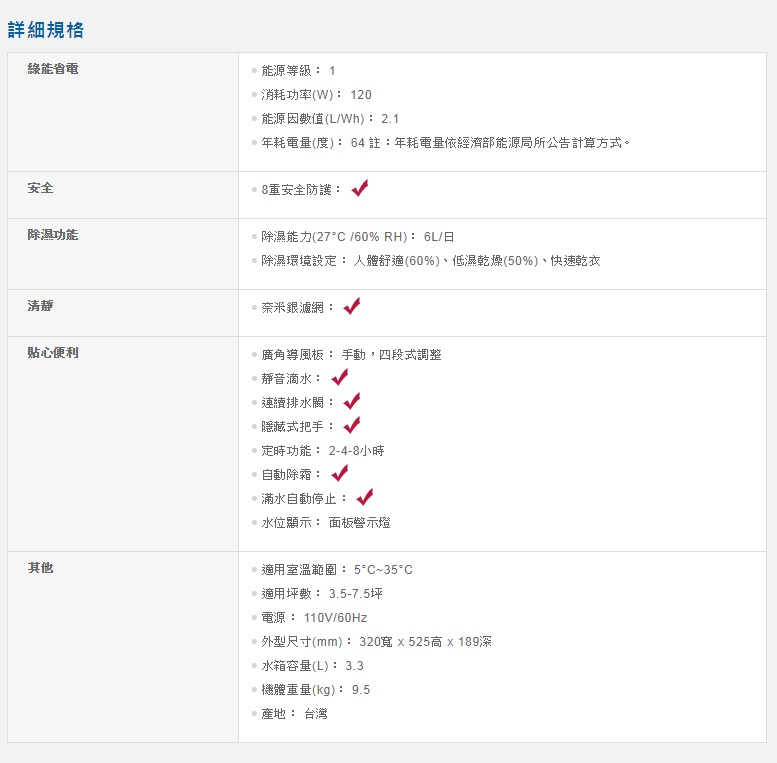
Task: Select the 定時功能 2-4-8小時 entry
Action: 323,451
